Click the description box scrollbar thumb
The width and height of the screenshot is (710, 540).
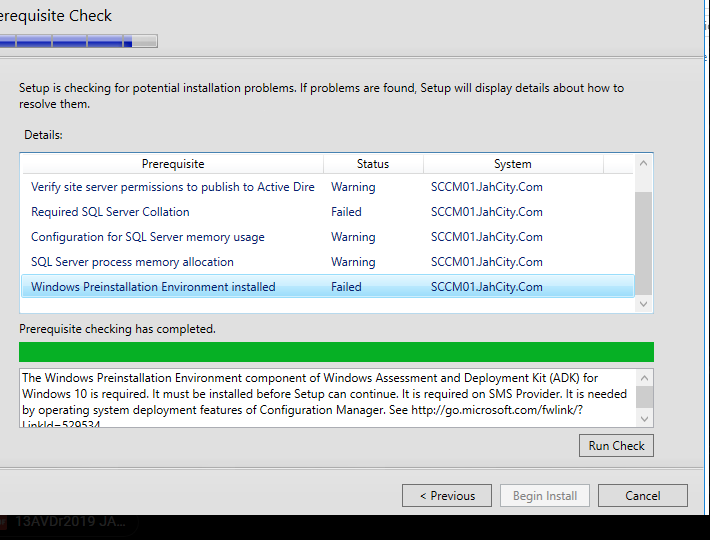[x=645, y=396]
